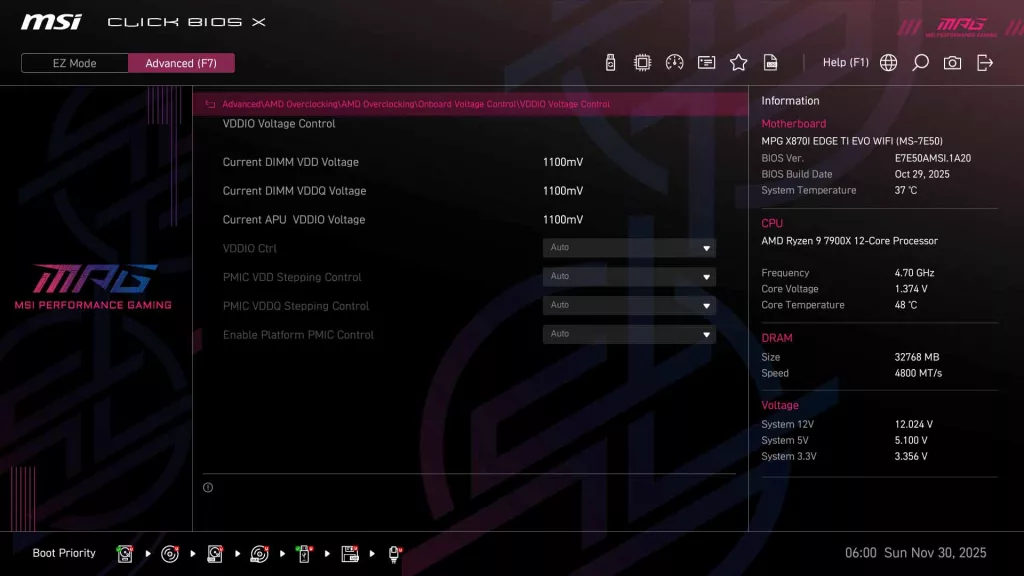Select the Advanced (F7) tab
The image size is (1024, 576).
181,63
